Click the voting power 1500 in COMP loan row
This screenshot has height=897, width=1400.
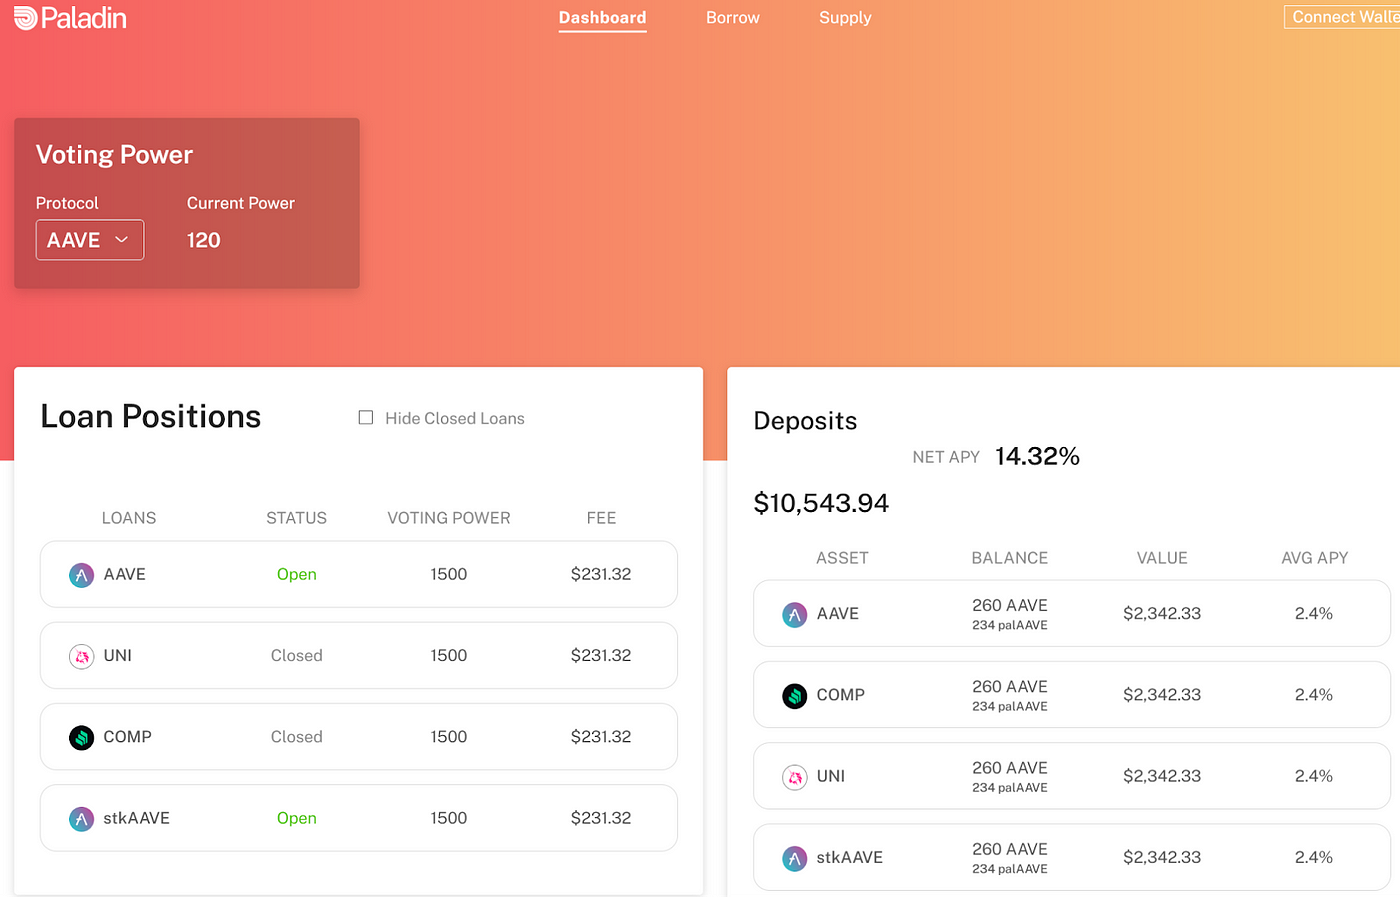click(x=449, y=736)
